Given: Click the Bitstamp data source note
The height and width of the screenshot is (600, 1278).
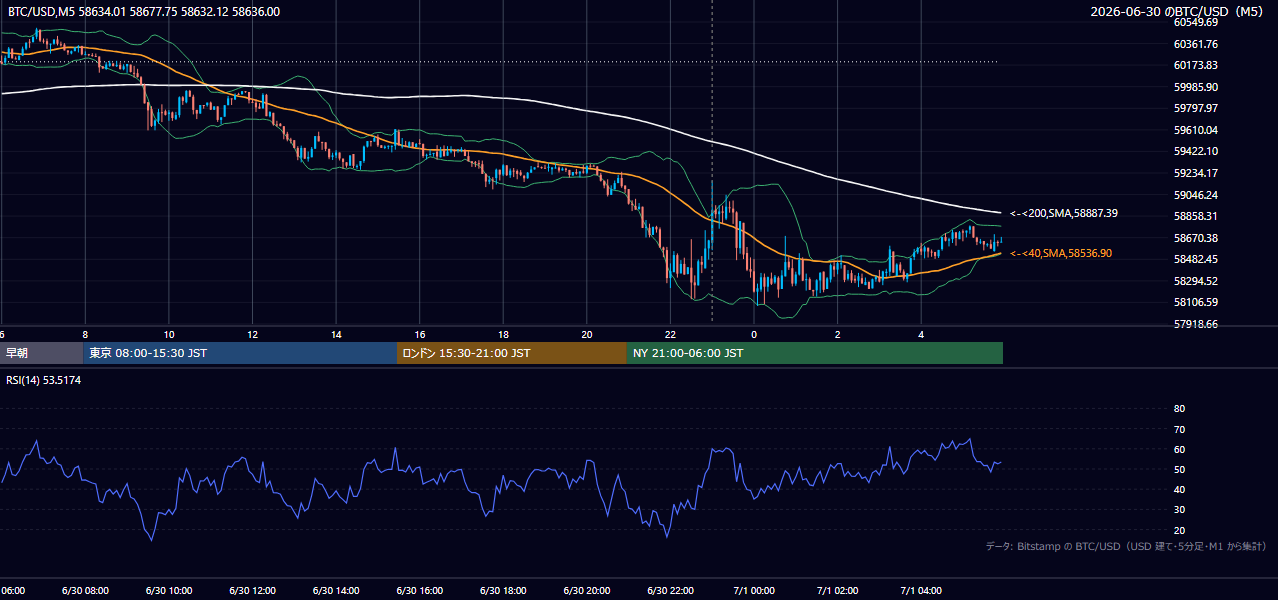Looking at the screenshot, I should click(x=1126, y=546).
